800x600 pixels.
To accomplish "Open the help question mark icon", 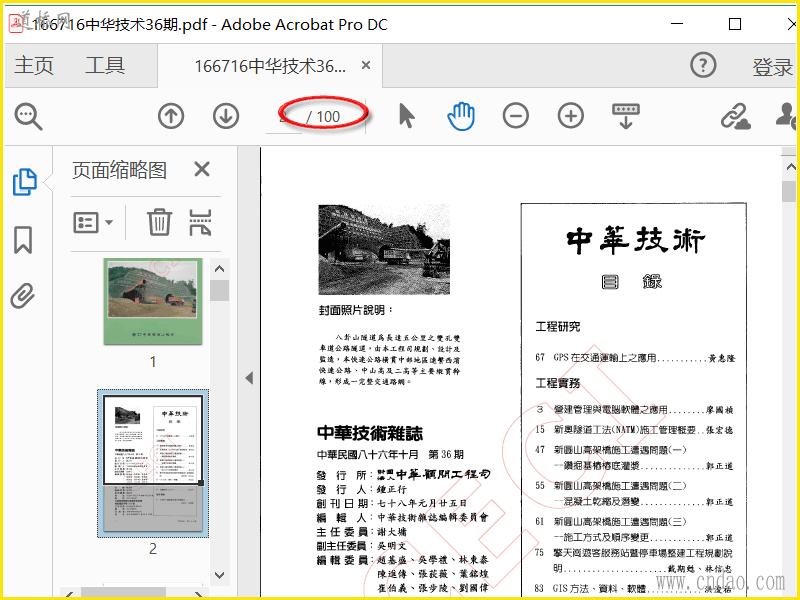I will pyautogui.click(x=703, y=65).
